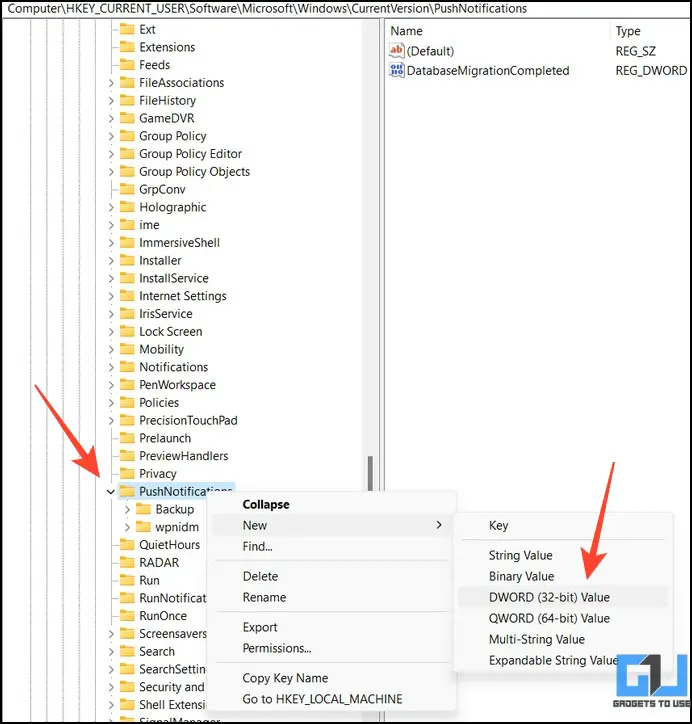Image resolution: width=692 pixels, height=724 pixels.
Task: Create a new DWORD (32-bit) Value
Action: click(563, 597)
